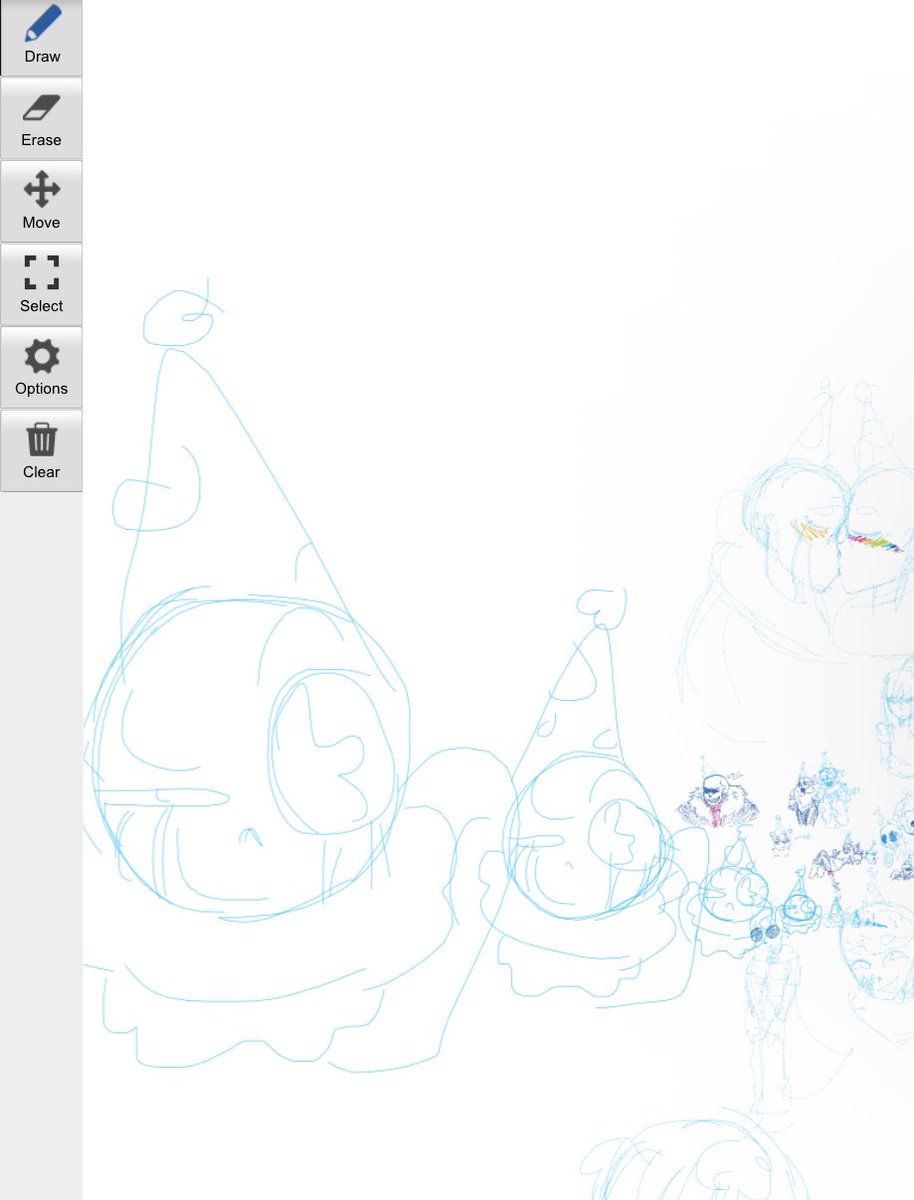914x1200 pixels.
Task: Activate the Move tool
Action: click(41, 202)
